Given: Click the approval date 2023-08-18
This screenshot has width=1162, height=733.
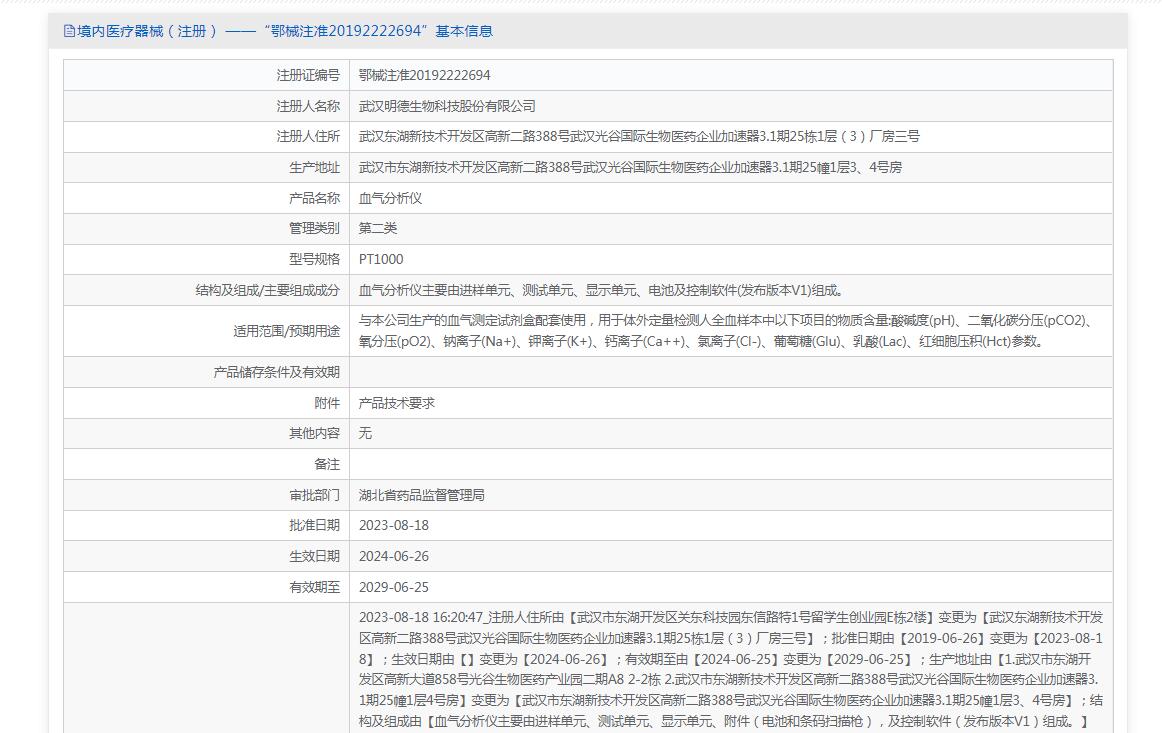Looking at the screenshot, I should (394, 526).
